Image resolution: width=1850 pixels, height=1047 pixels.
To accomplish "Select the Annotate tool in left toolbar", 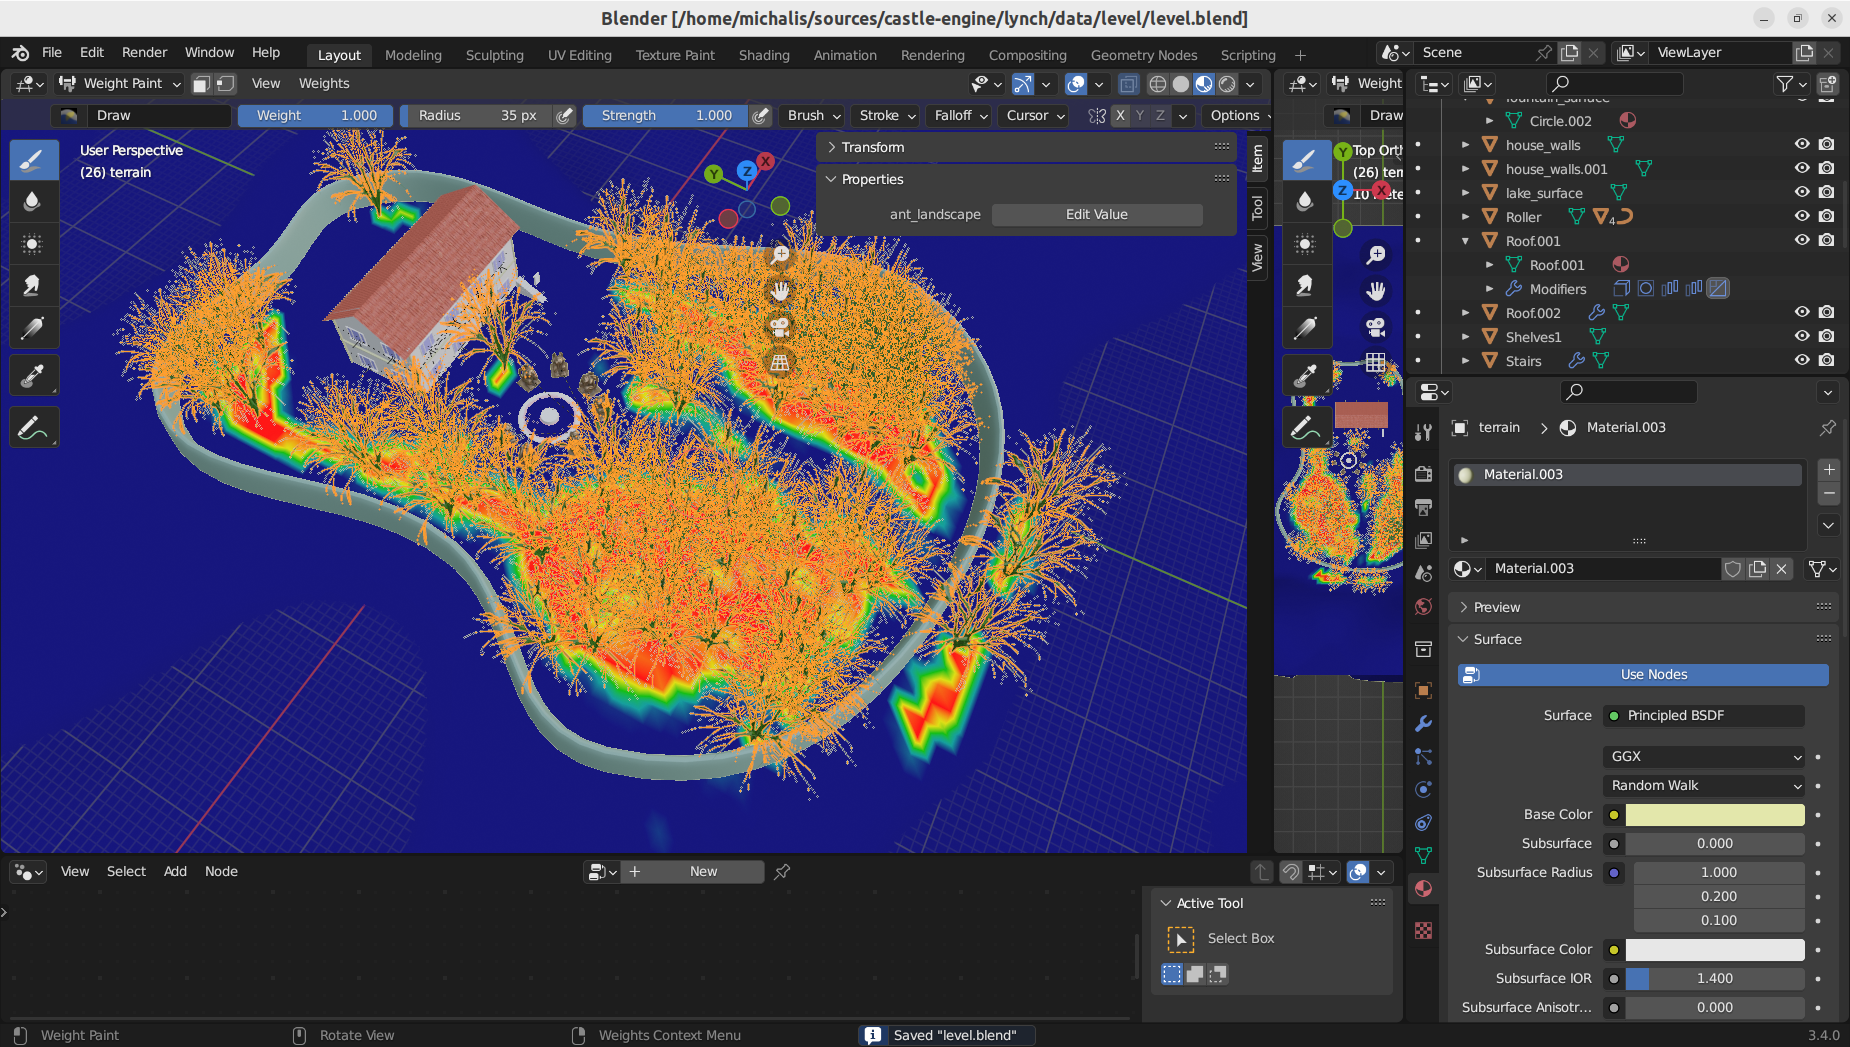I will [33, 428].
